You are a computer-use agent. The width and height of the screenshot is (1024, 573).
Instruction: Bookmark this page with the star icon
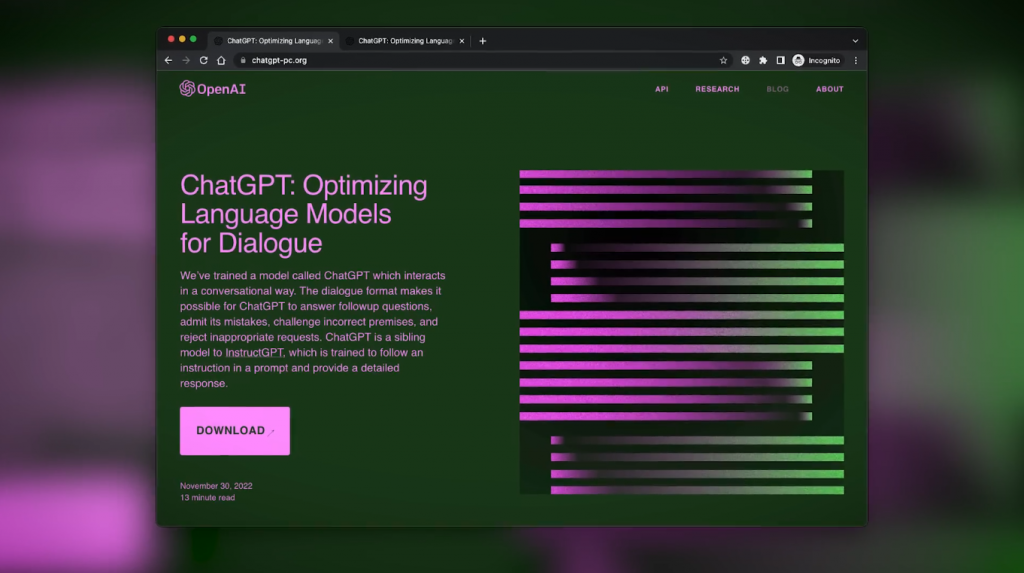[724, 60]
